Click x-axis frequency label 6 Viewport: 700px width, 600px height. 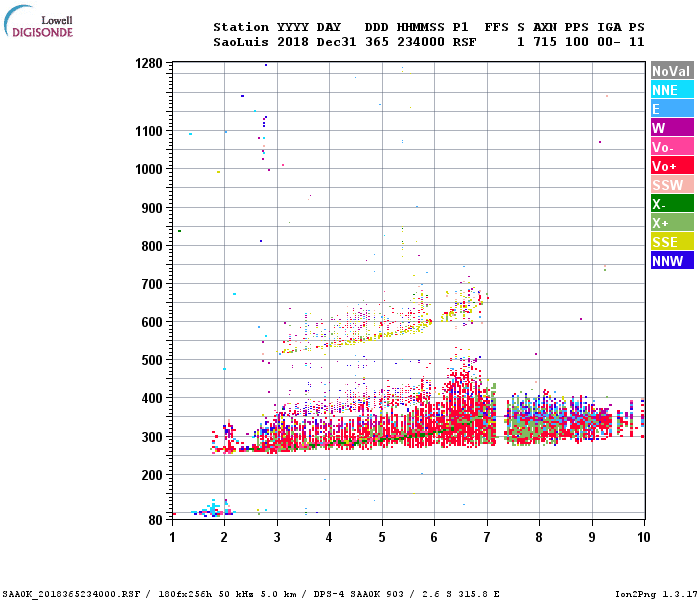point(434,537)
